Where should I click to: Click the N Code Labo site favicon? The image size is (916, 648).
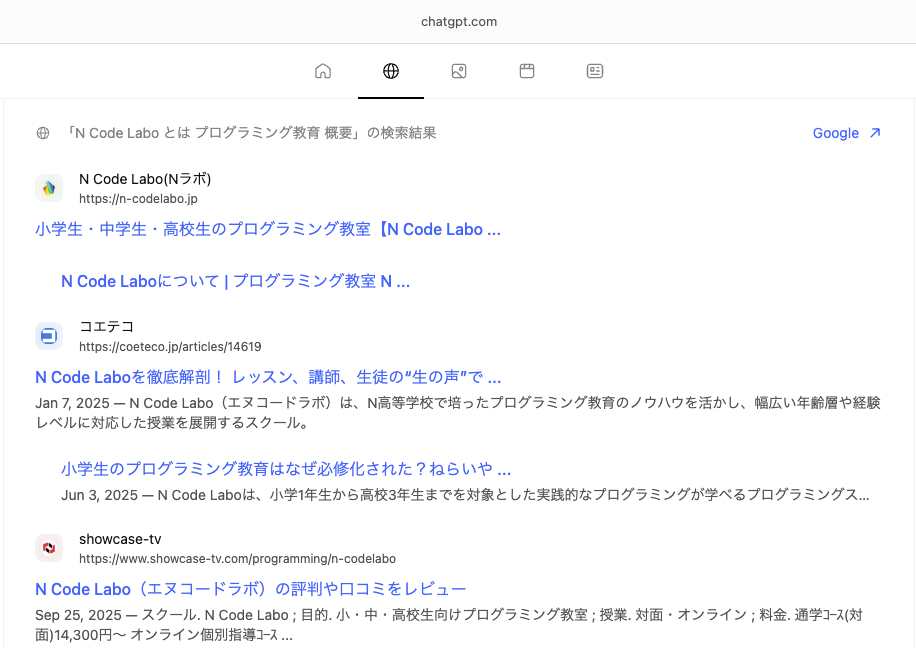pos(48,188)
